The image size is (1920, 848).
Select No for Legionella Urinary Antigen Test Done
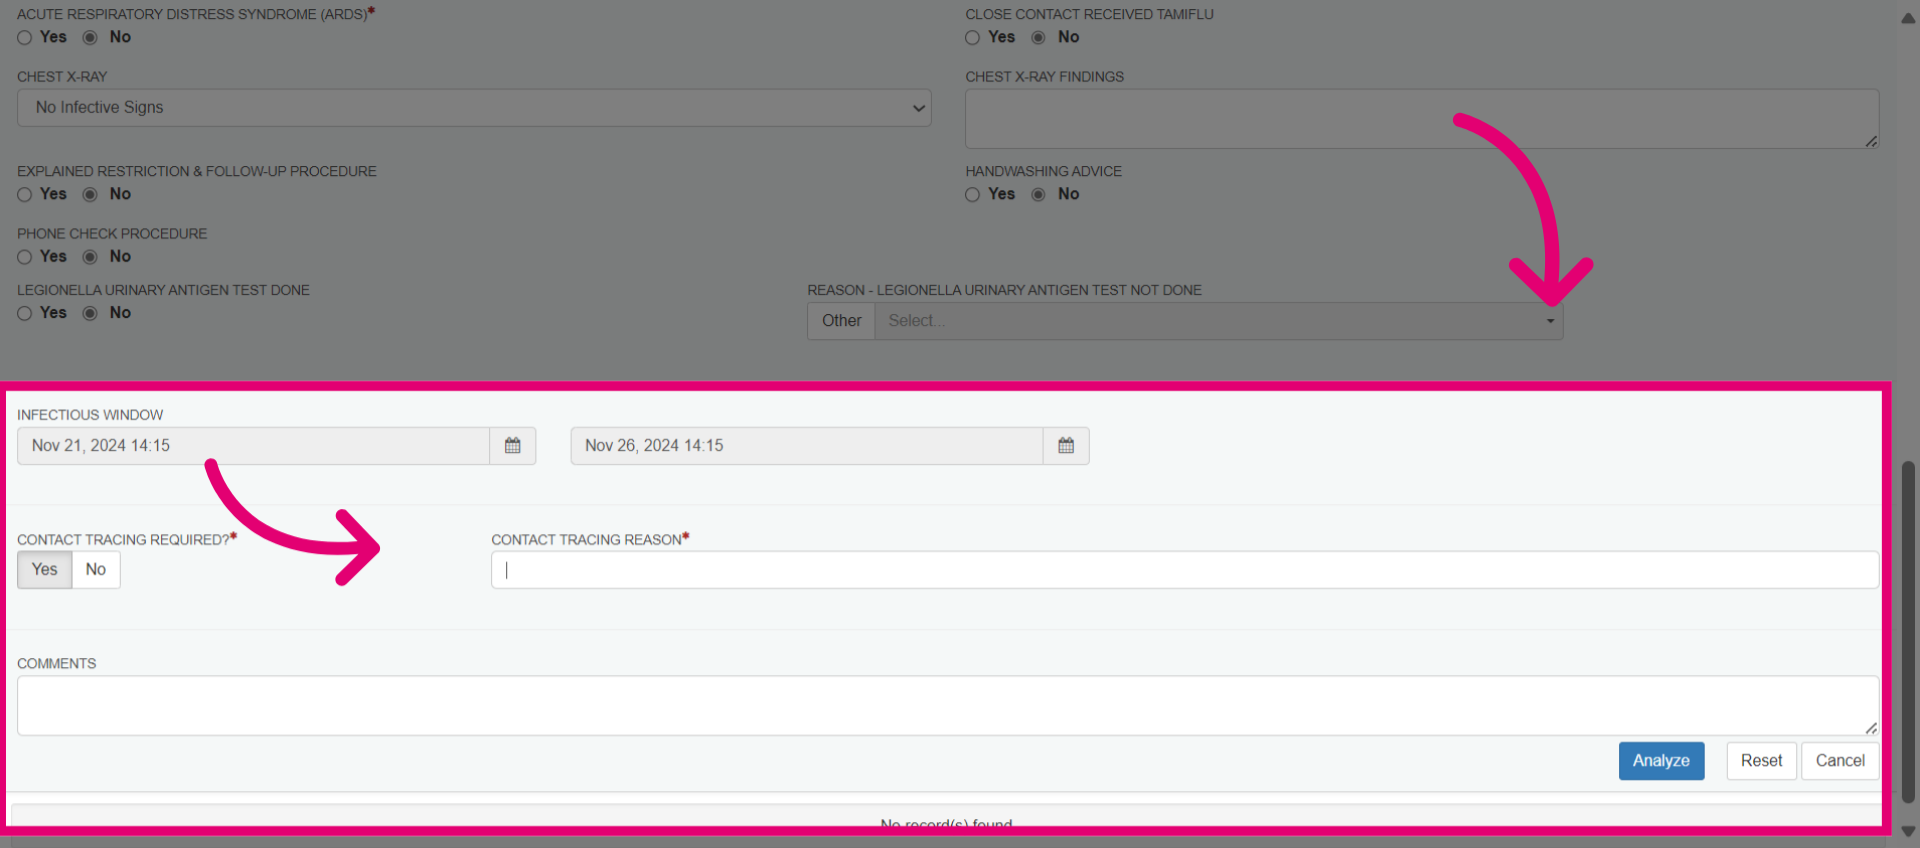90,314
